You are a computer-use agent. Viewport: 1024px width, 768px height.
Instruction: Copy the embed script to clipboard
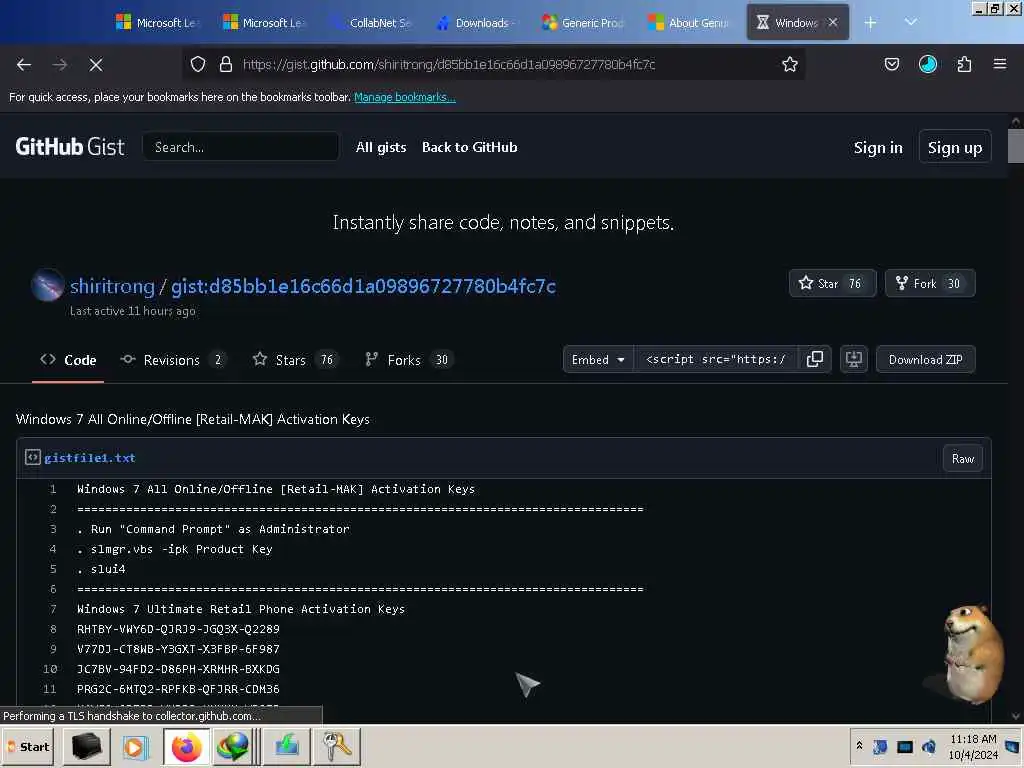click(814, 360)
